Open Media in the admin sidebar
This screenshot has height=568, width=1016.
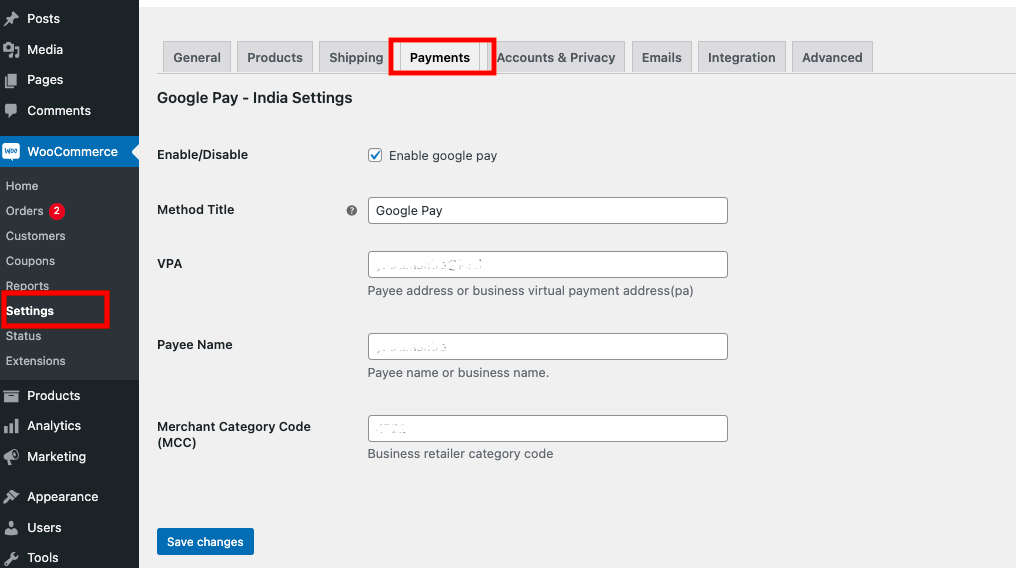coord(45,50)
